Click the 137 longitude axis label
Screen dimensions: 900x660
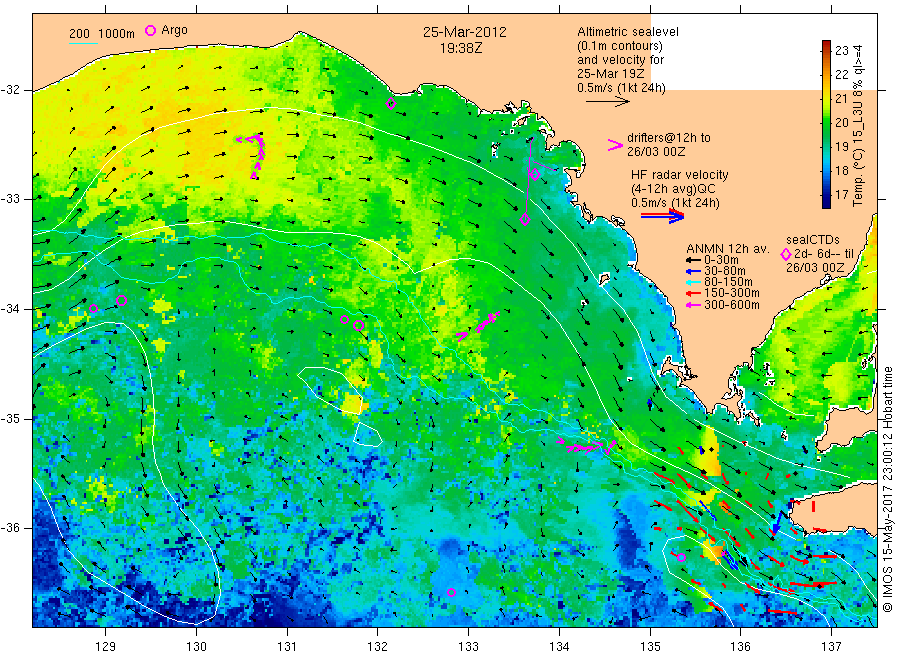(831, 647)
